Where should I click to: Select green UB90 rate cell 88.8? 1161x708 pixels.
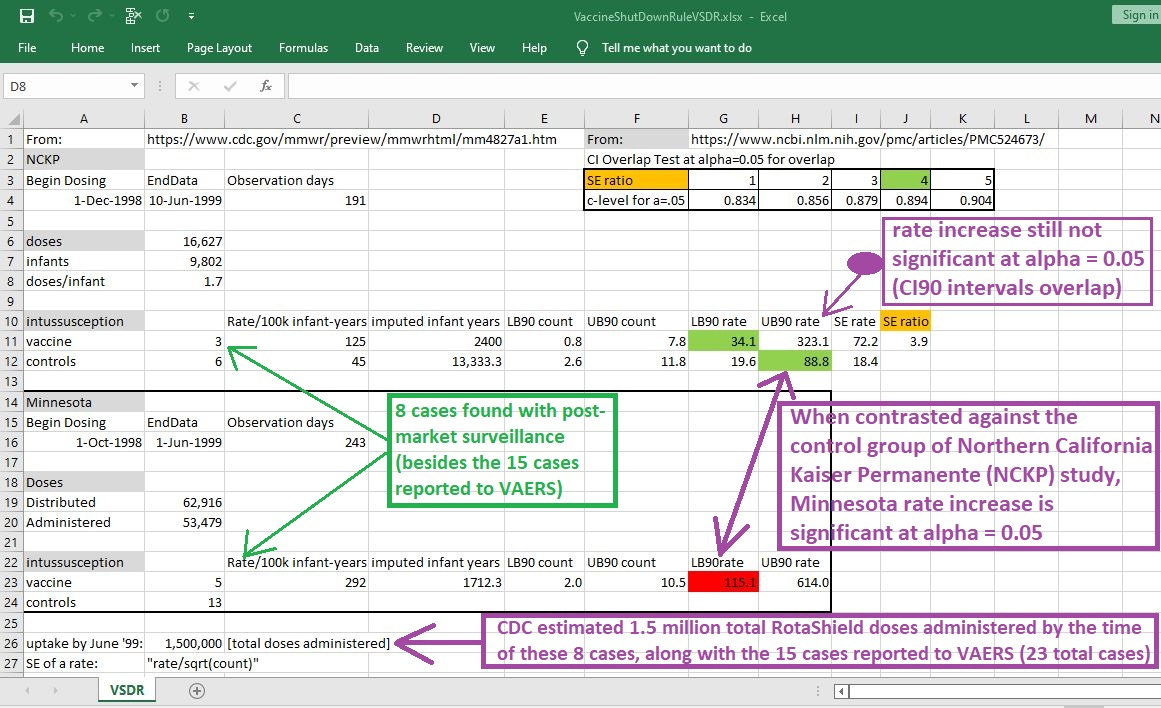794,361
